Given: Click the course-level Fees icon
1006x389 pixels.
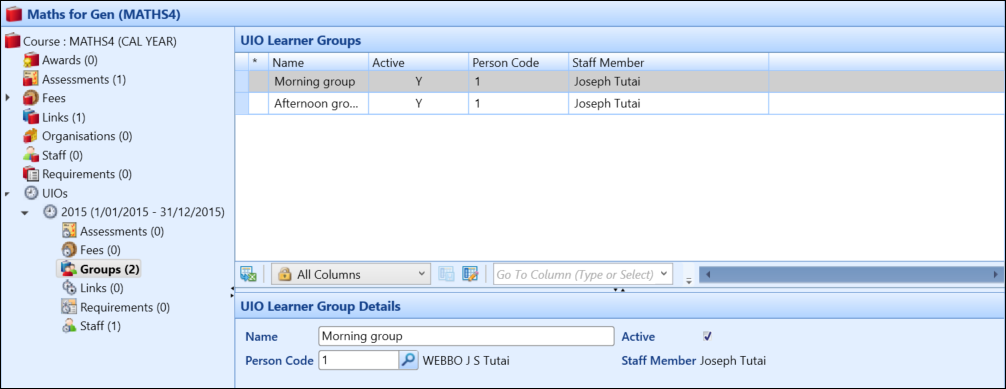Looking at the screenshot, I should click(31, 98).
